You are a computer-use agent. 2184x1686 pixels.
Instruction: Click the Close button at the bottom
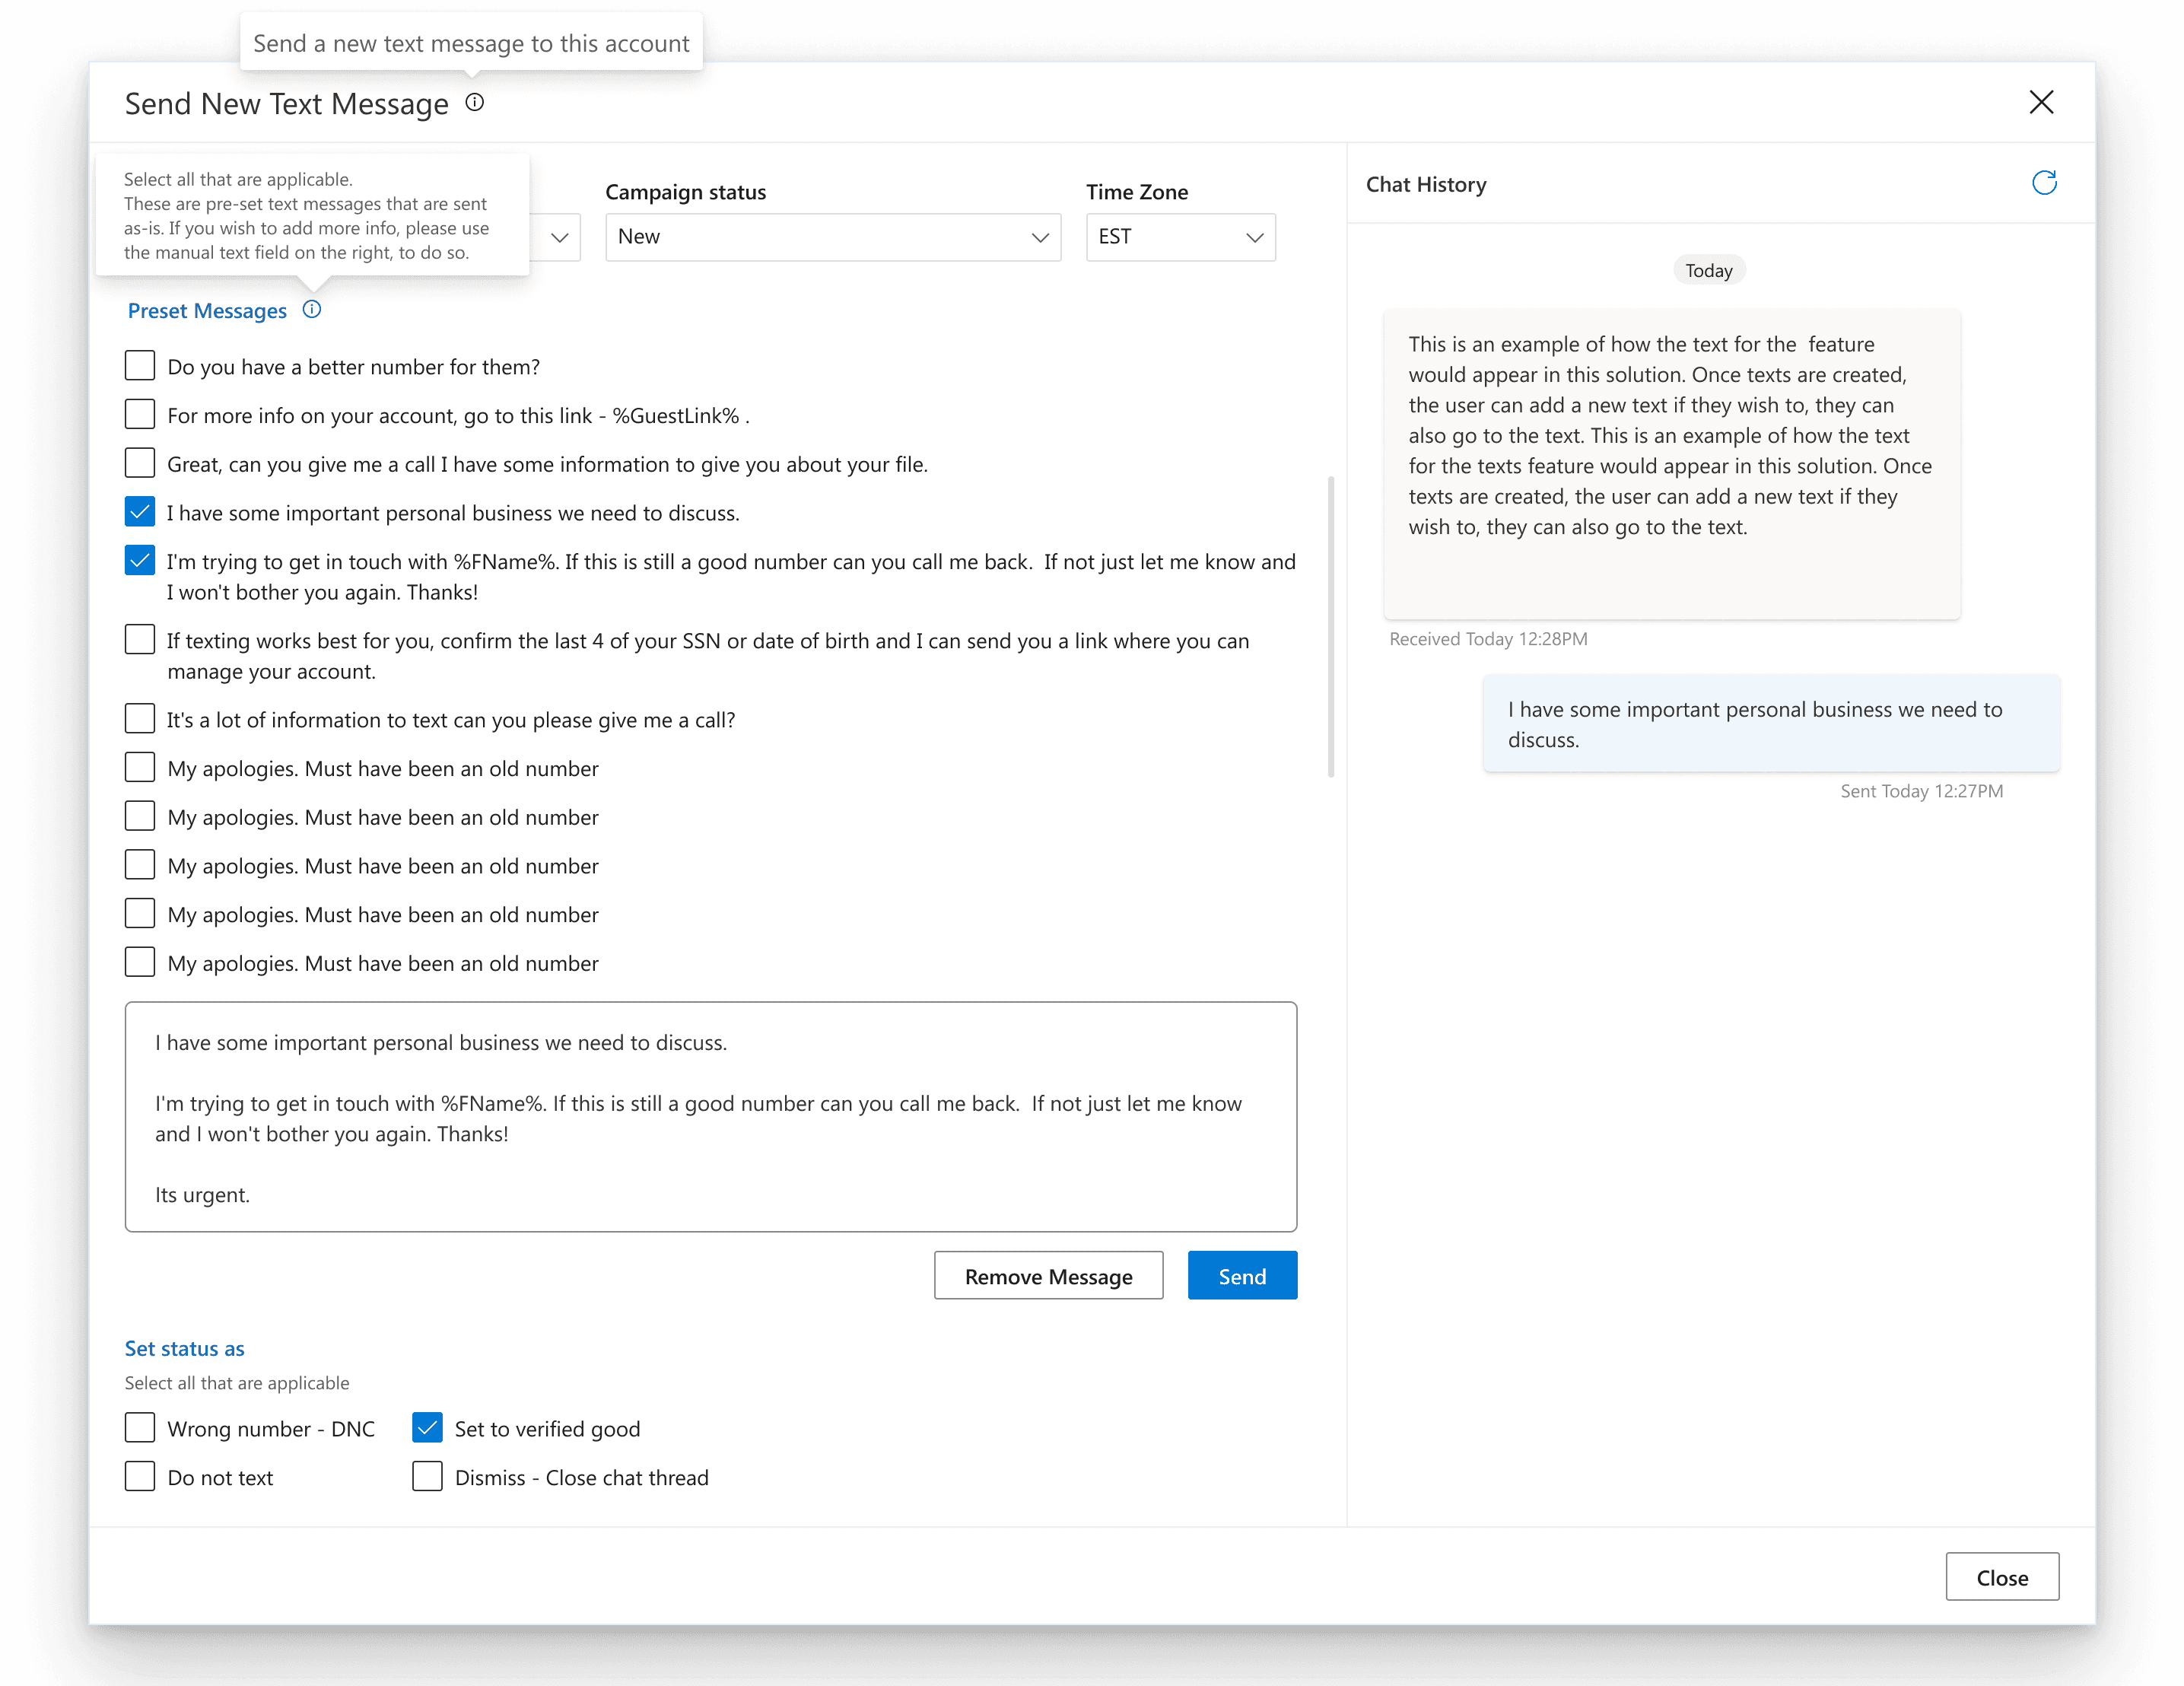(x=2001, y=1577)
